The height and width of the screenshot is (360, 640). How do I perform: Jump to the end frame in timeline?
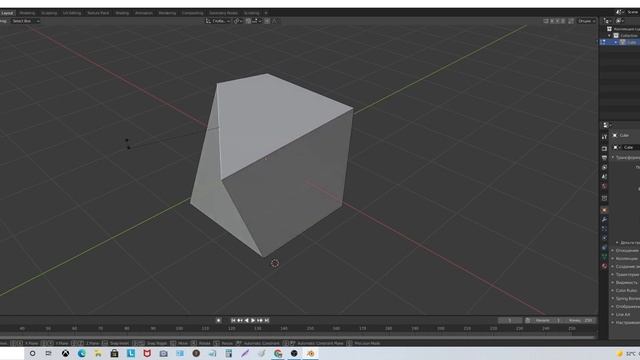(x=267, y=320)
